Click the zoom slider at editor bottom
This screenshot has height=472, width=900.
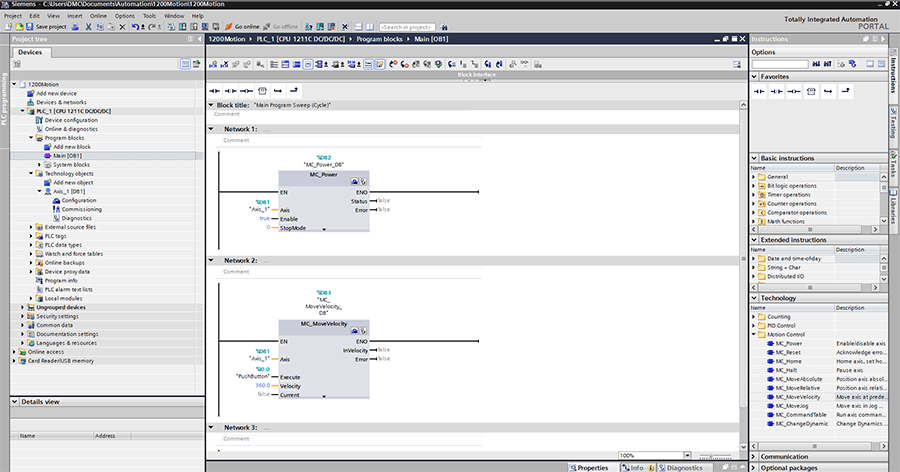click(715, 456)
